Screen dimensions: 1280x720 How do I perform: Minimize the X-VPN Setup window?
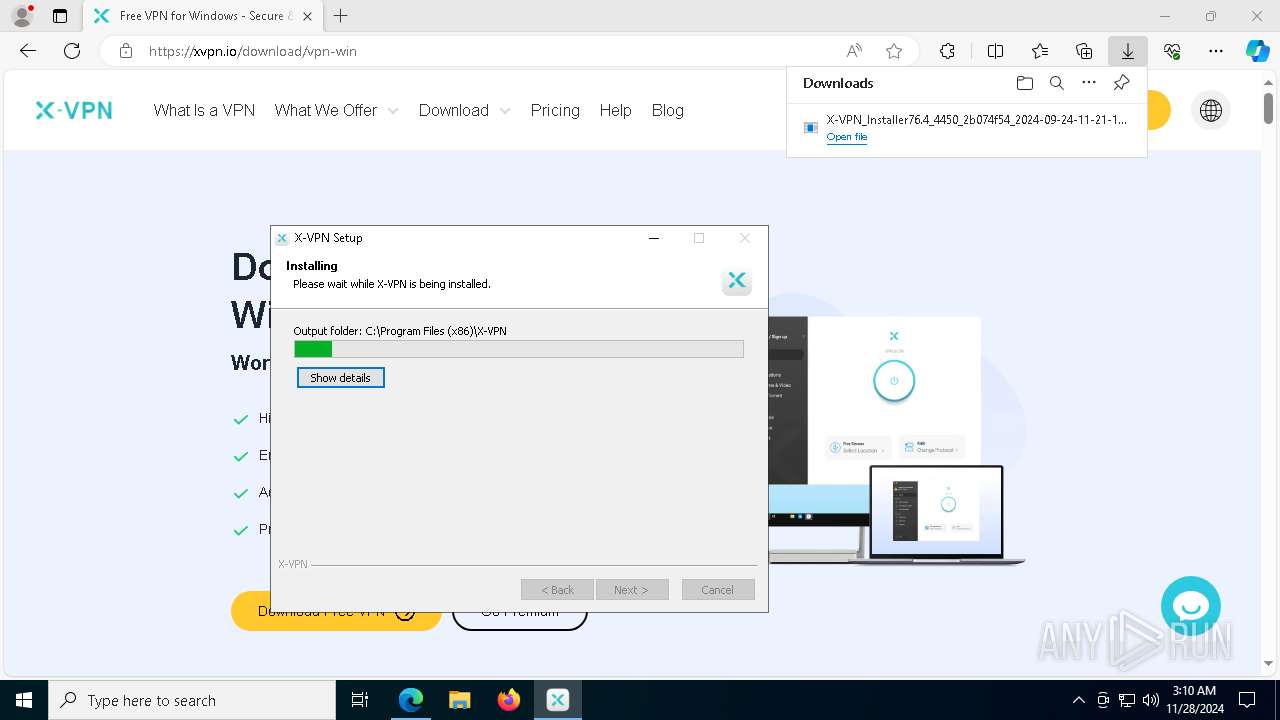coord(653,238)
